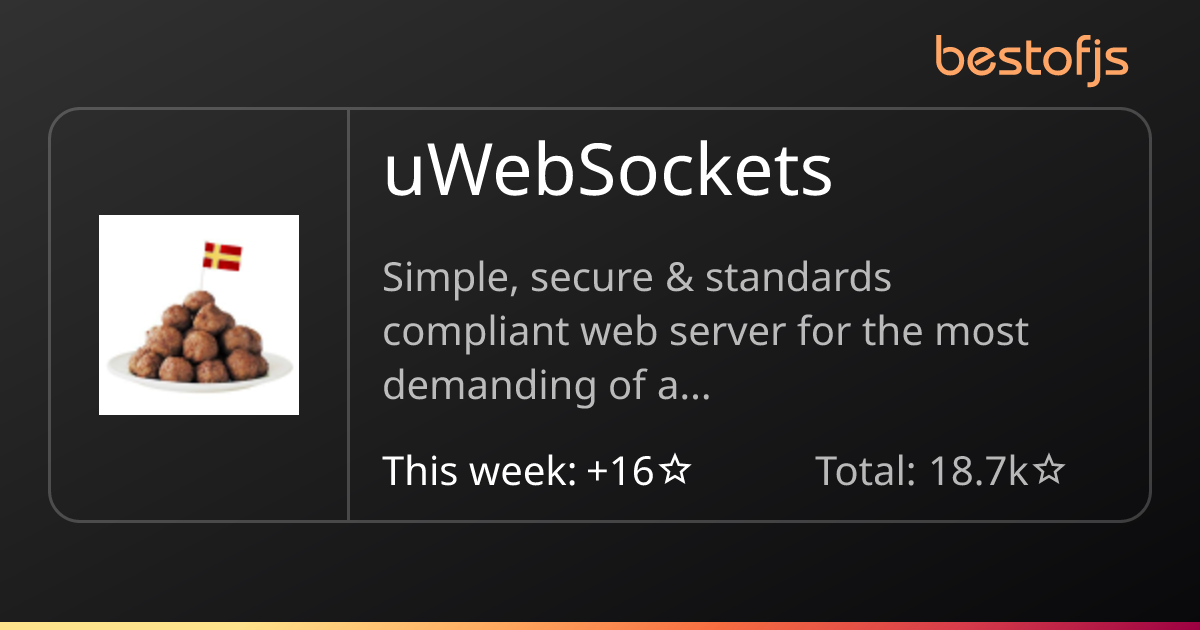This screenshot has width=1200, height=630.
Task: Click the star icon beside +16
Action: coord(674,470)
